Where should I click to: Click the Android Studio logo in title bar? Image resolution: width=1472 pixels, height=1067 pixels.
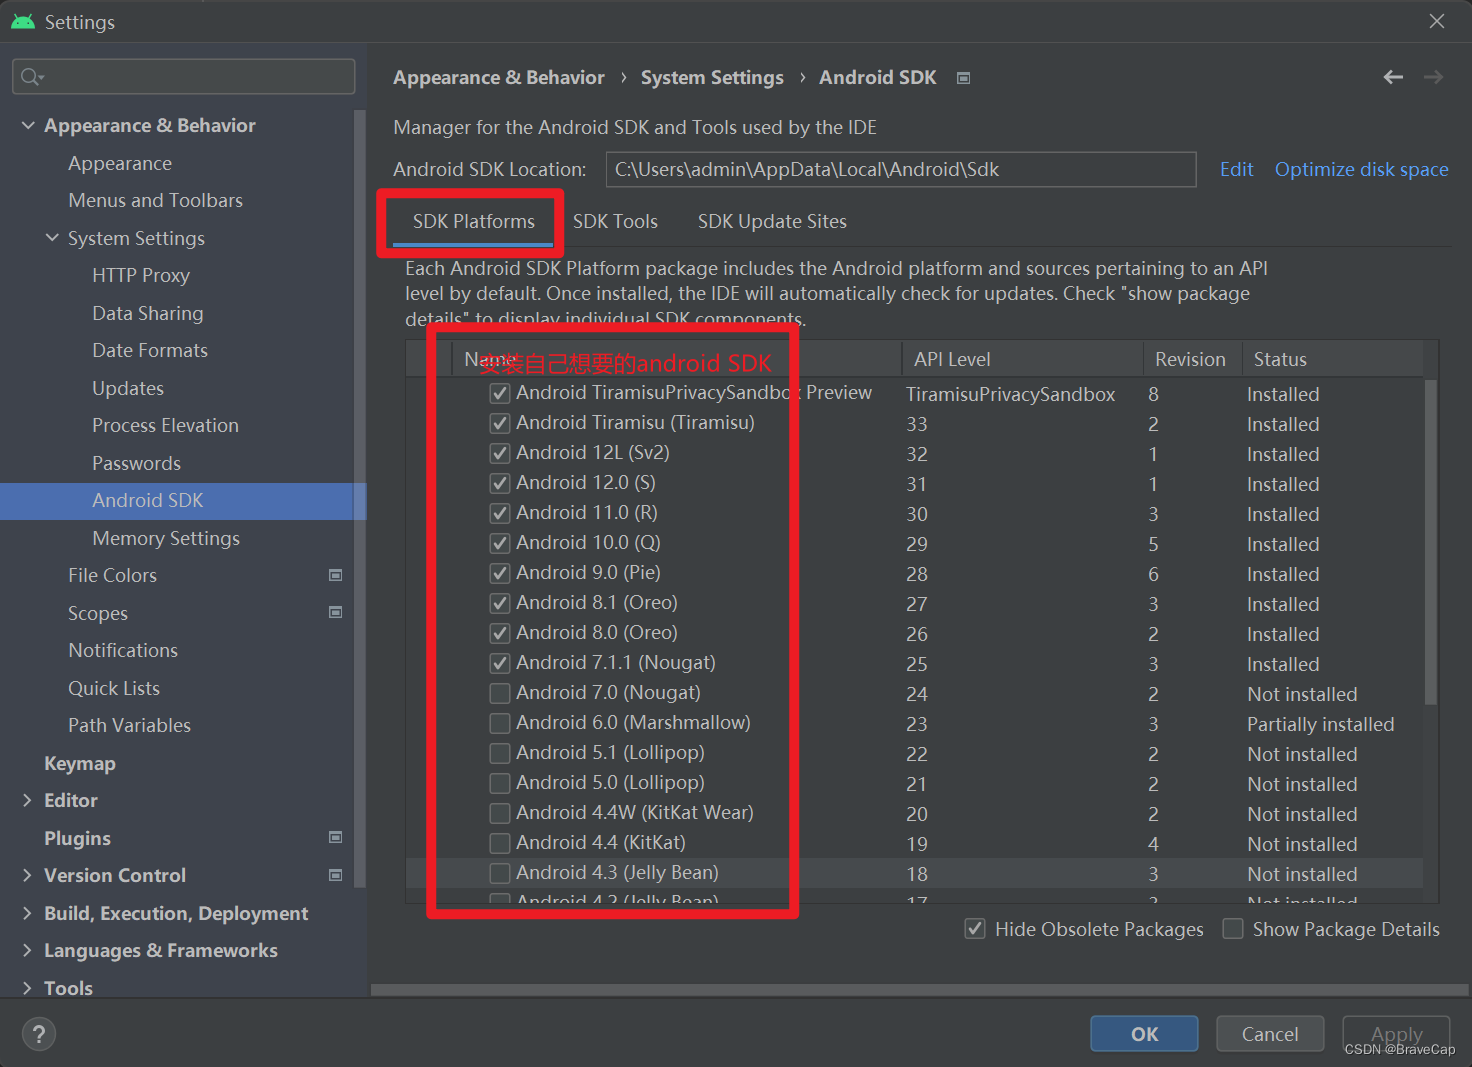tap(23, 22)
